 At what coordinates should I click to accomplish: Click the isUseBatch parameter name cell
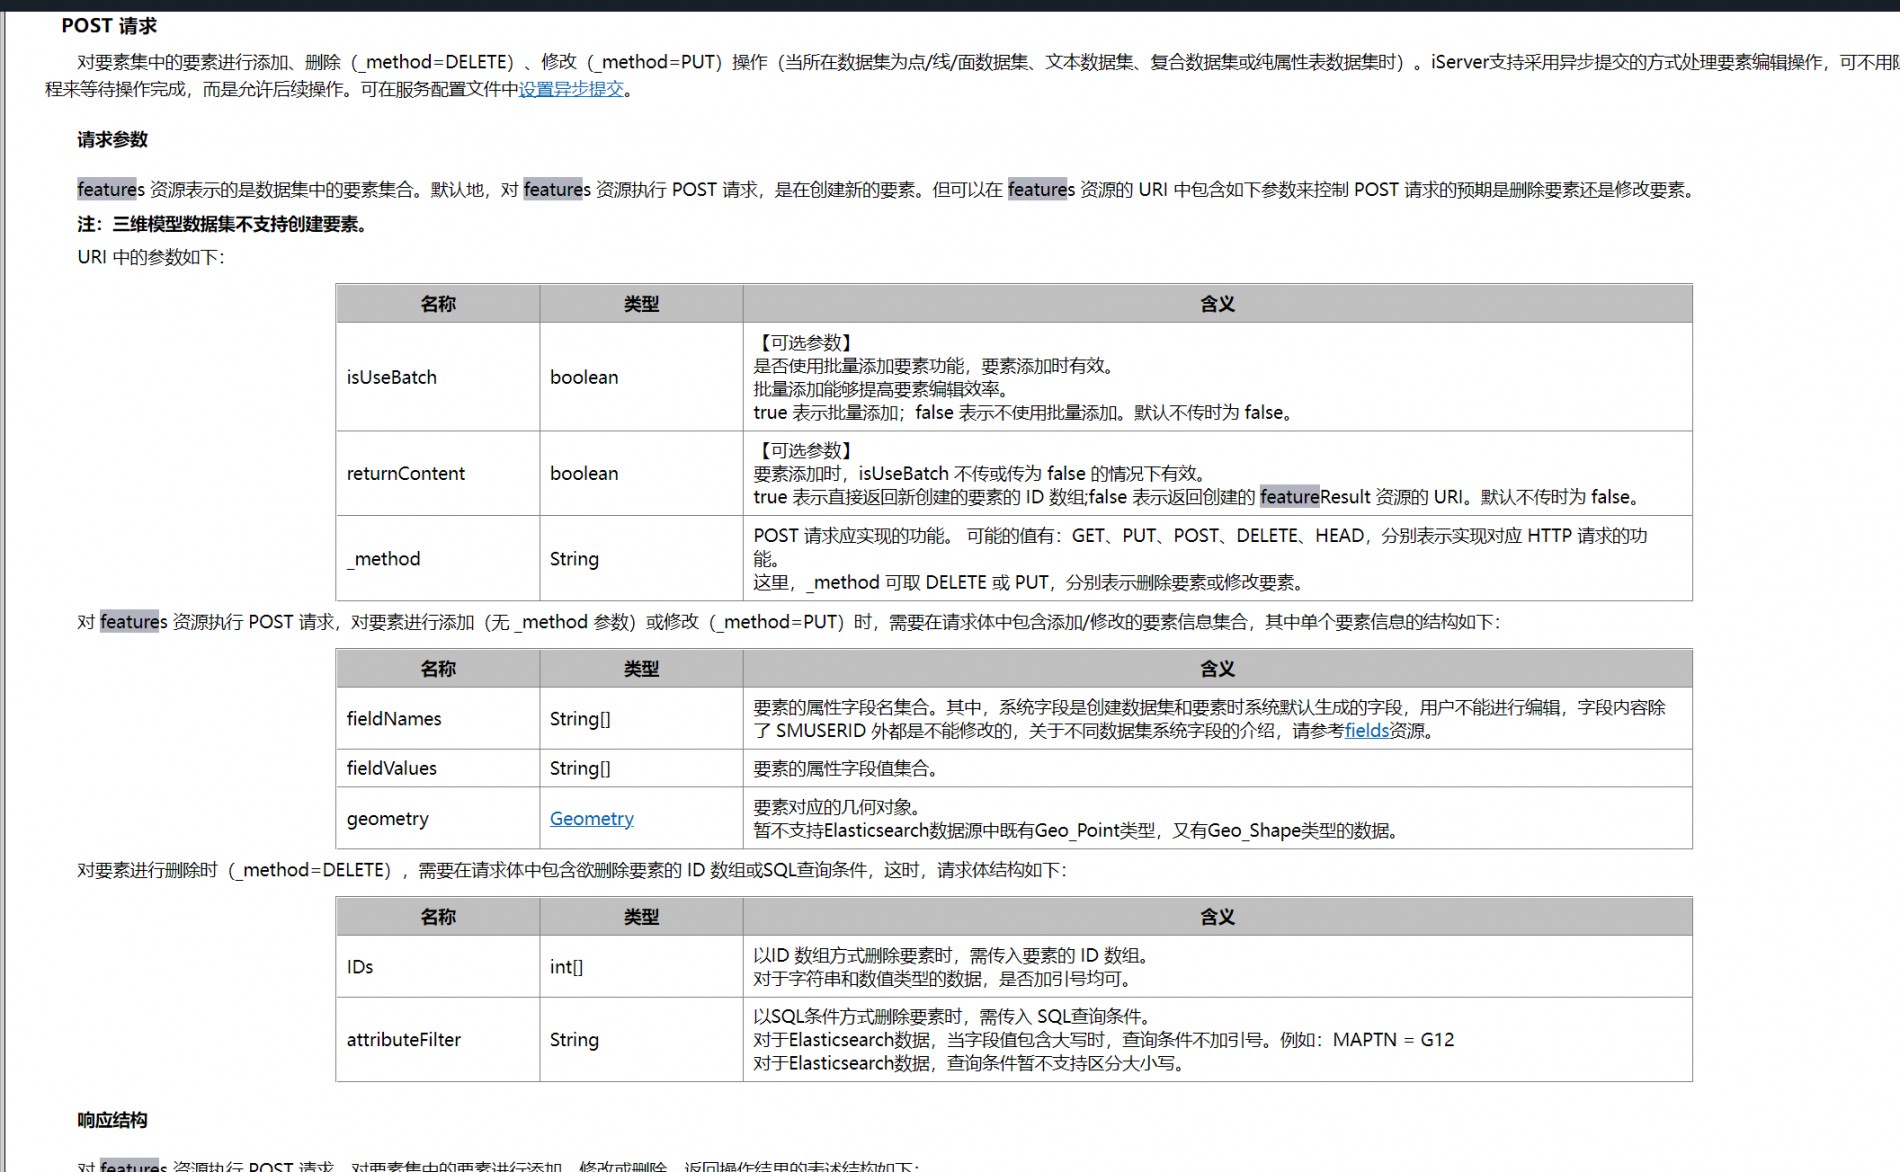click(391, 377)
